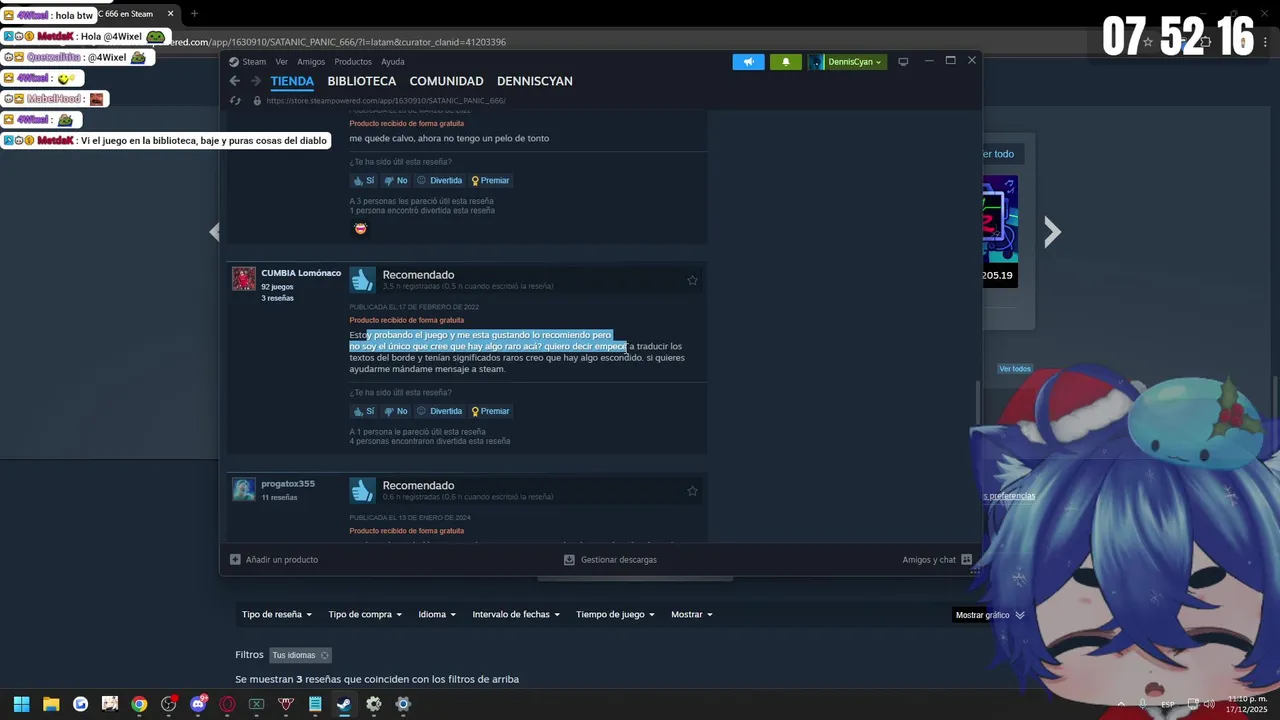
Task: Click the Steam page vertical scrollbar
Action: click(x=977, y=402)
